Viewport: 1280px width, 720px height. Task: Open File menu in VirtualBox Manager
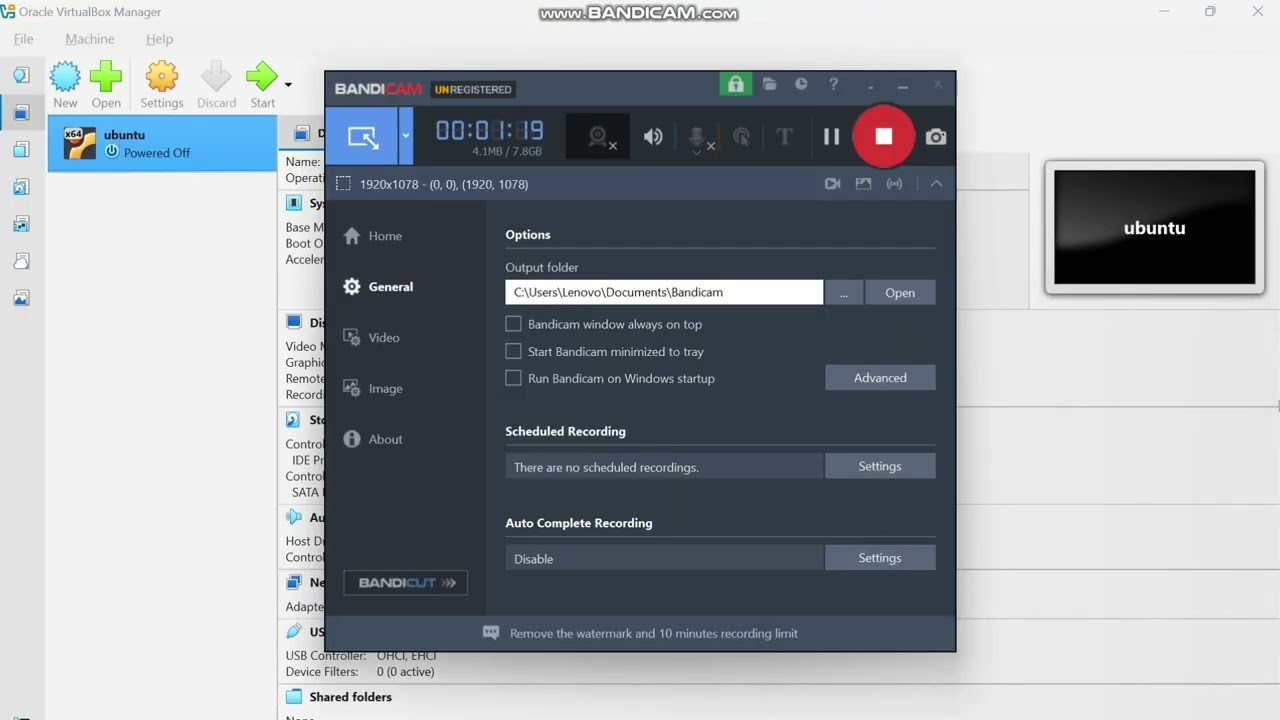[23, 39]
